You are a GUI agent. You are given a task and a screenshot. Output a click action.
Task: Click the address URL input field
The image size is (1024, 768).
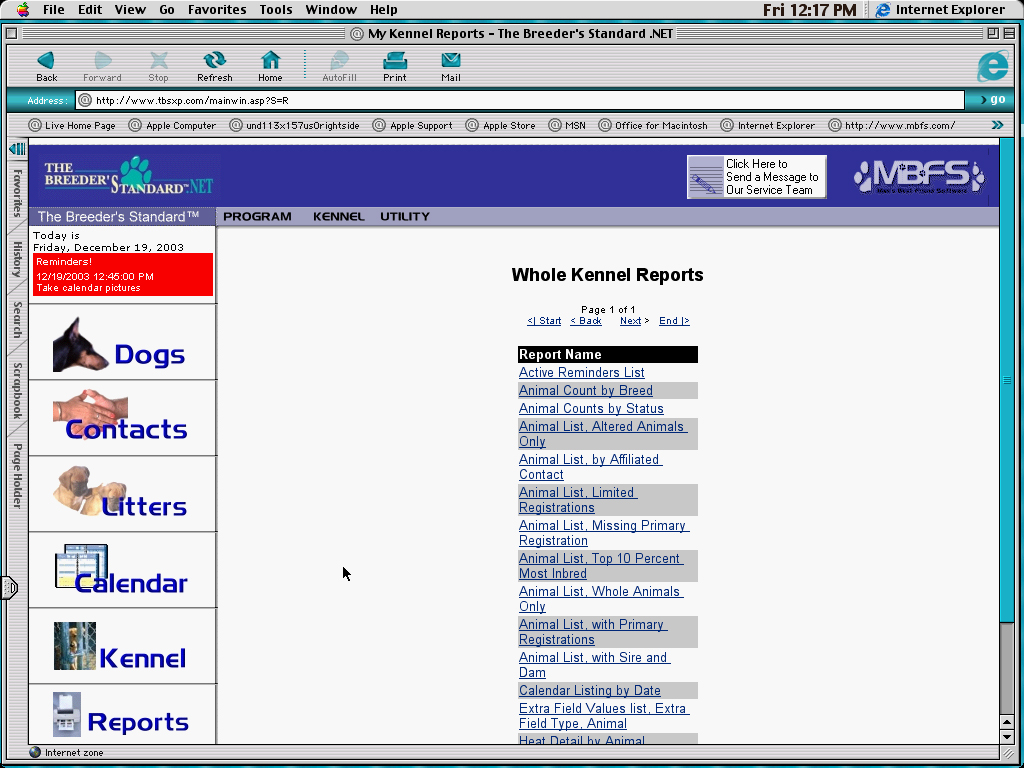520,100
